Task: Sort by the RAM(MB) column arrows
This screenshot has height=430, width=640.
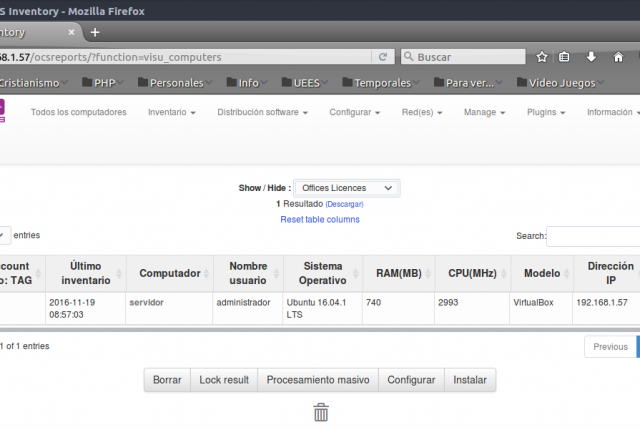Action: pos(428,273)
